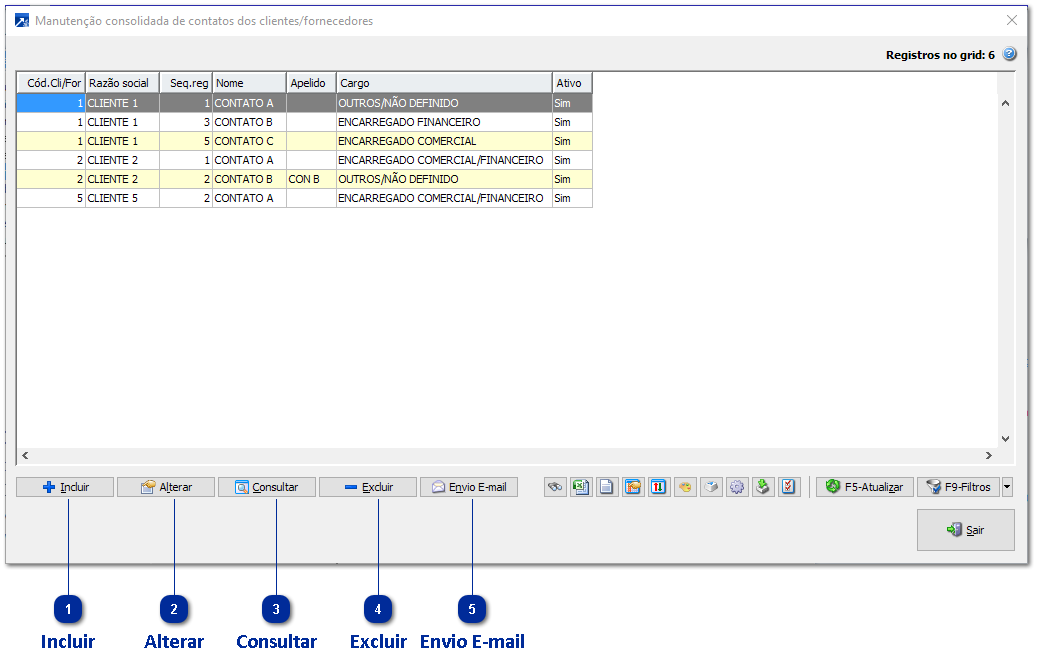Select the CONTATO B cell in CLIENTE 2 row
This screenshot has height=670, width=1051.
click(249, 179)
